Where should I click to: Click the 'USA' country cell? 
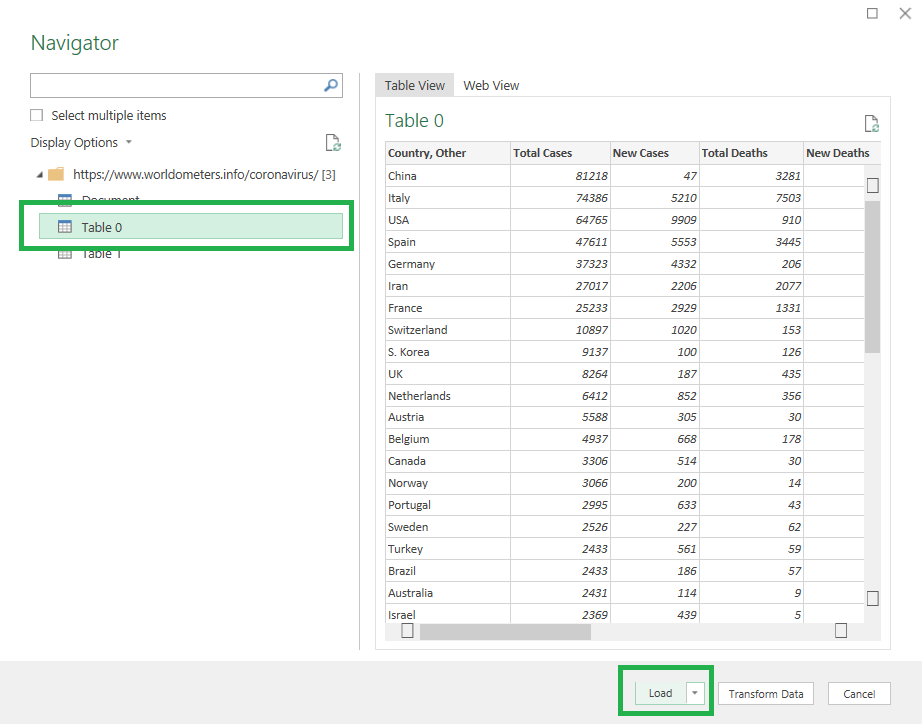(447, 220)
